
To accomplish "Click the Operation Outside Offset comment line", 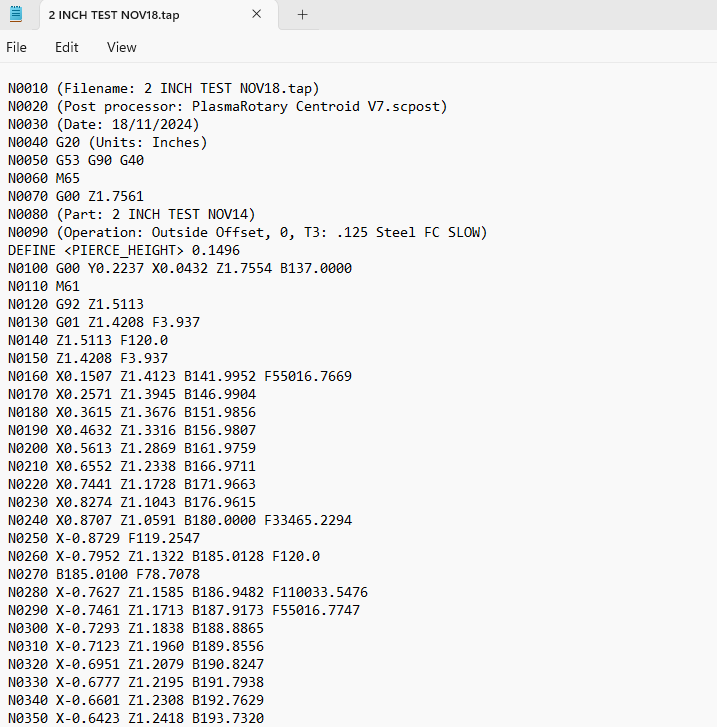I will coord(248,232).
